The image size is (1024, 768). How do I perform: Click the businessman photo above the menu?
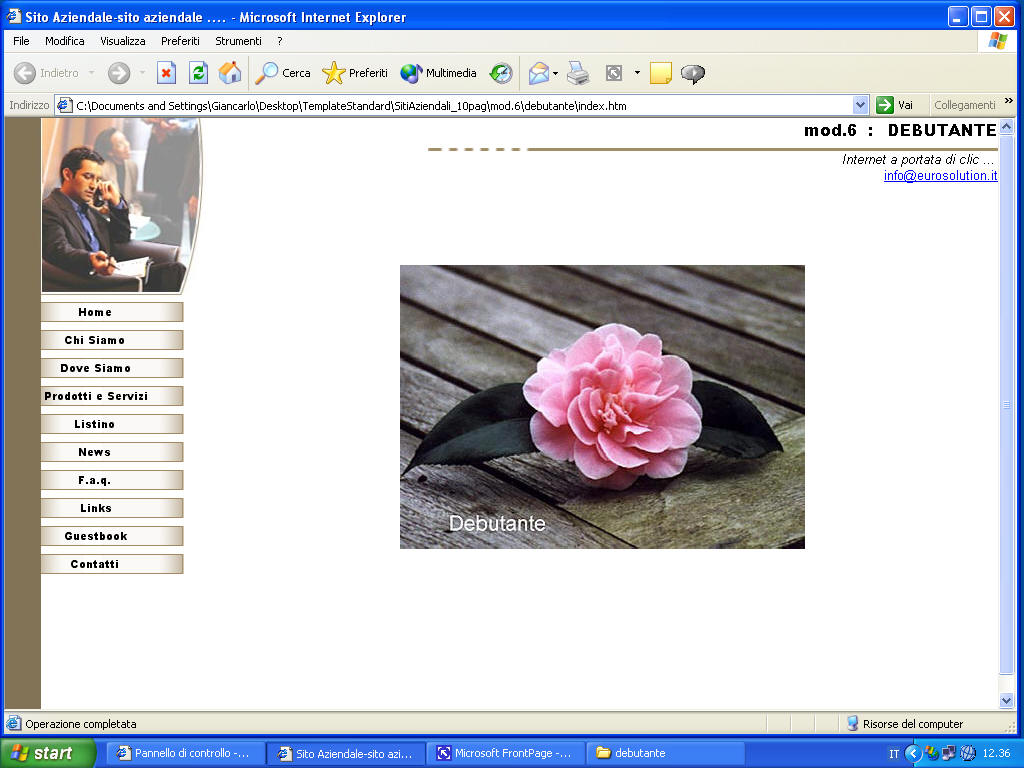coord(121,205)
